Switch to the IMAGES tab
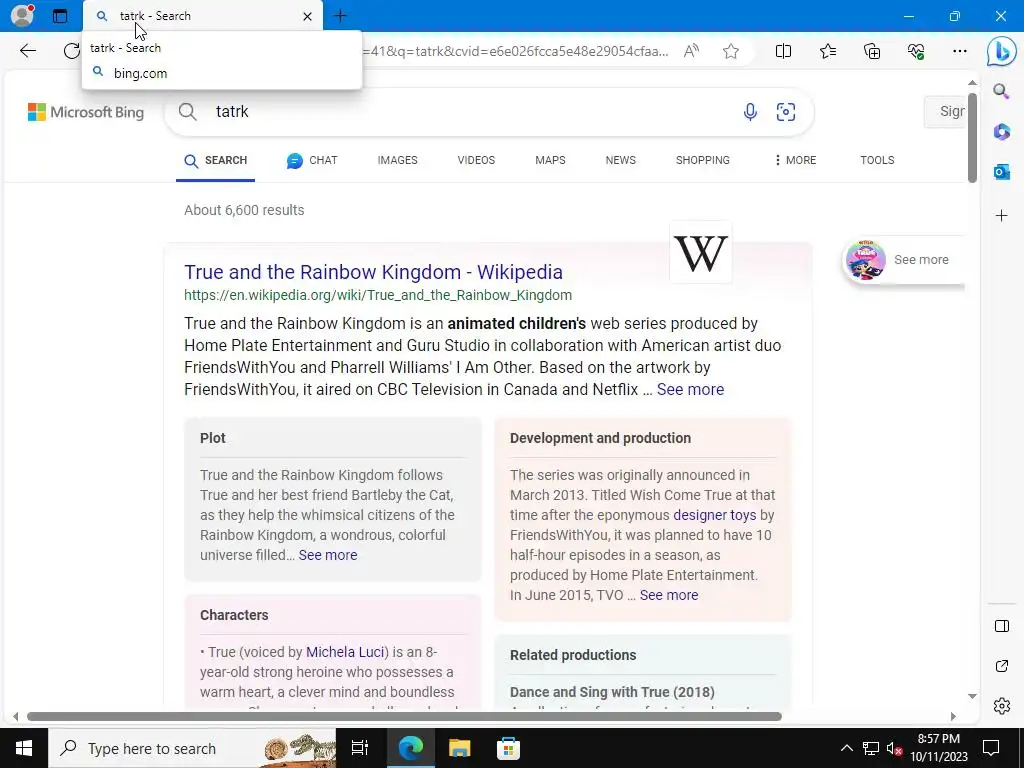 point(397,161)
